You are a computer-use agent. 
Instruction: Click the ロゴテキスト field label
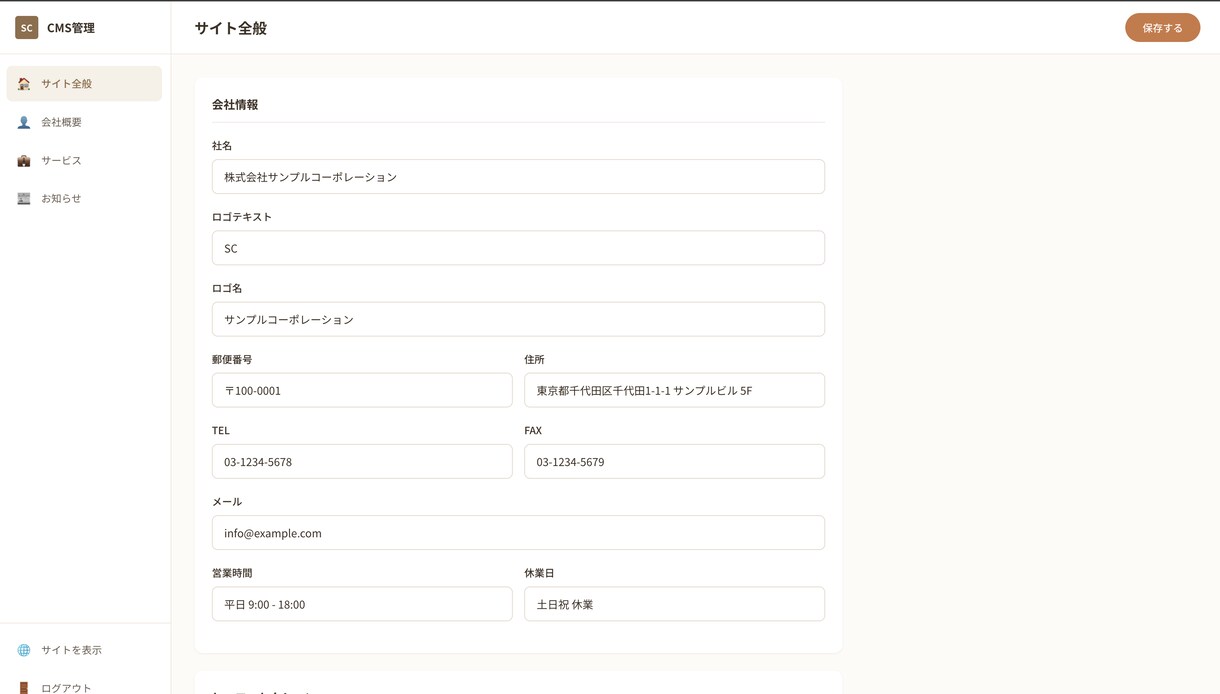242,217
